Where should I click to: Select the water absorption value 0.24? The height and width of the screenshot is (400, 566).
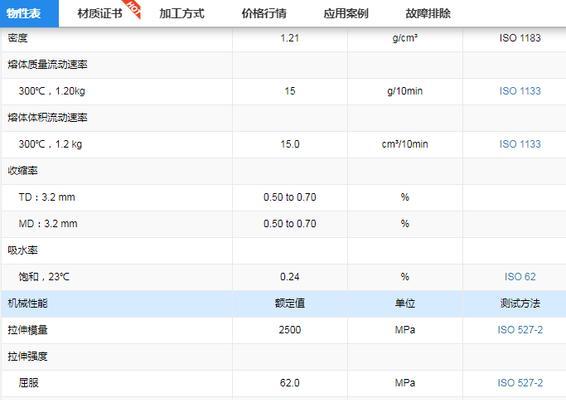290,277
